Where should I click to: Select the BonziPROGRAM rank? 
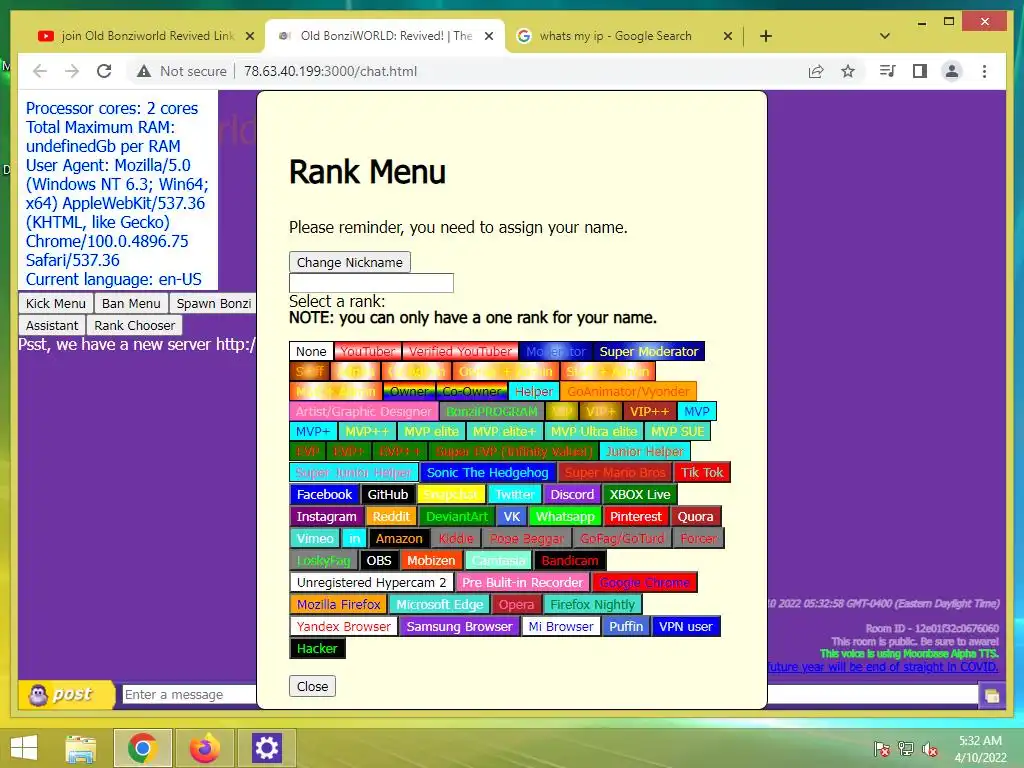492,411
